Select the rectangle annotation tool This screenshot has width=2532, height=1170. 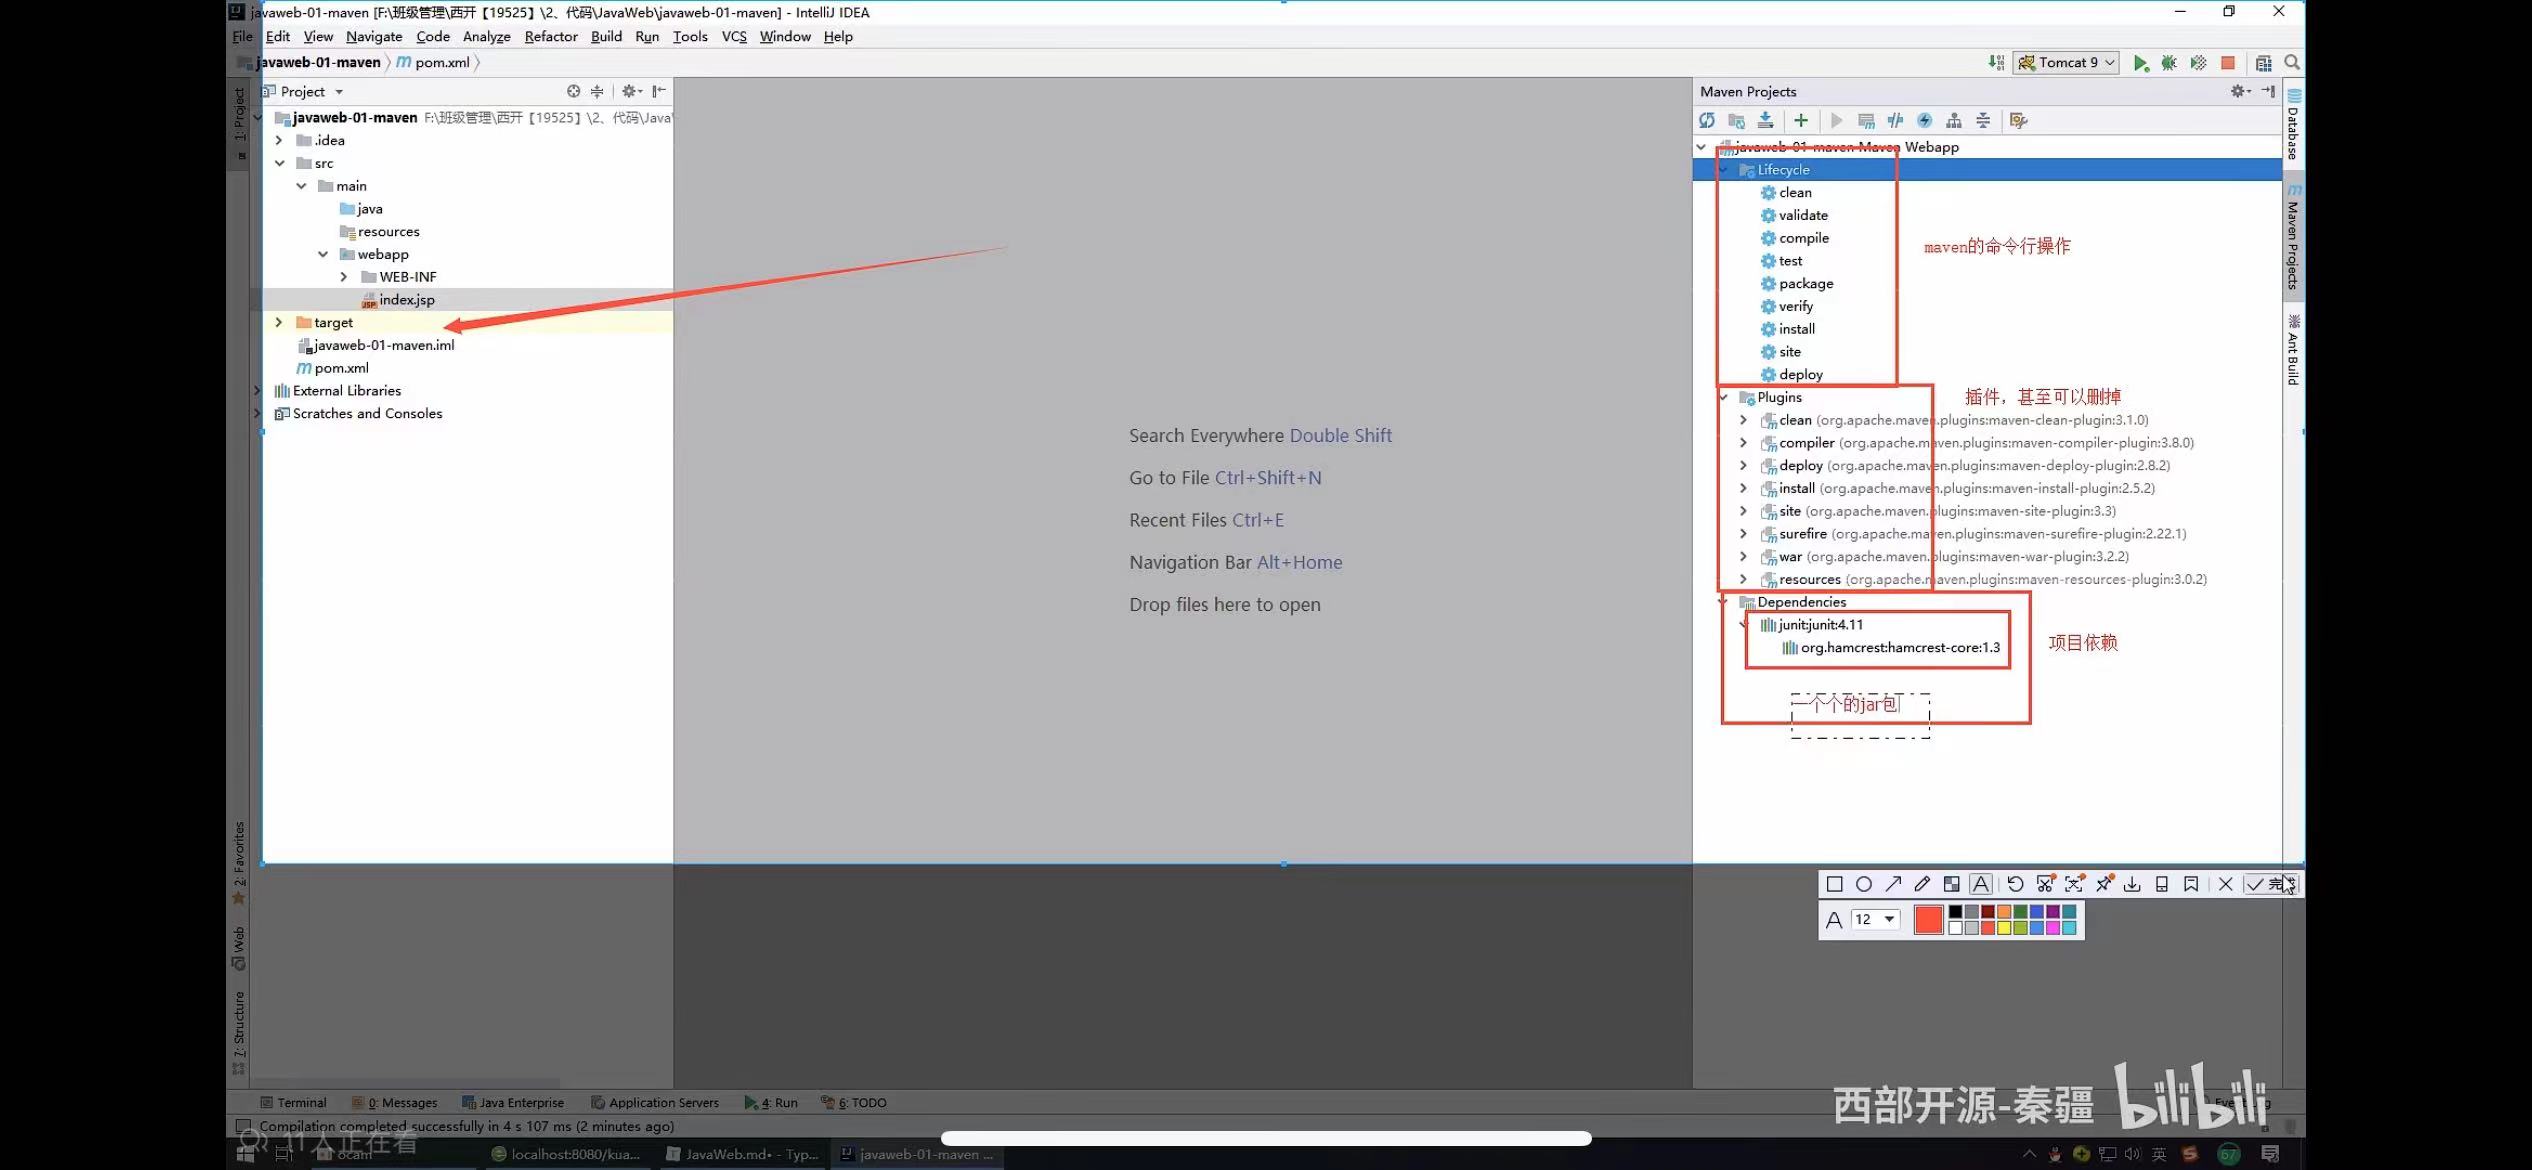coord(1835,884)
